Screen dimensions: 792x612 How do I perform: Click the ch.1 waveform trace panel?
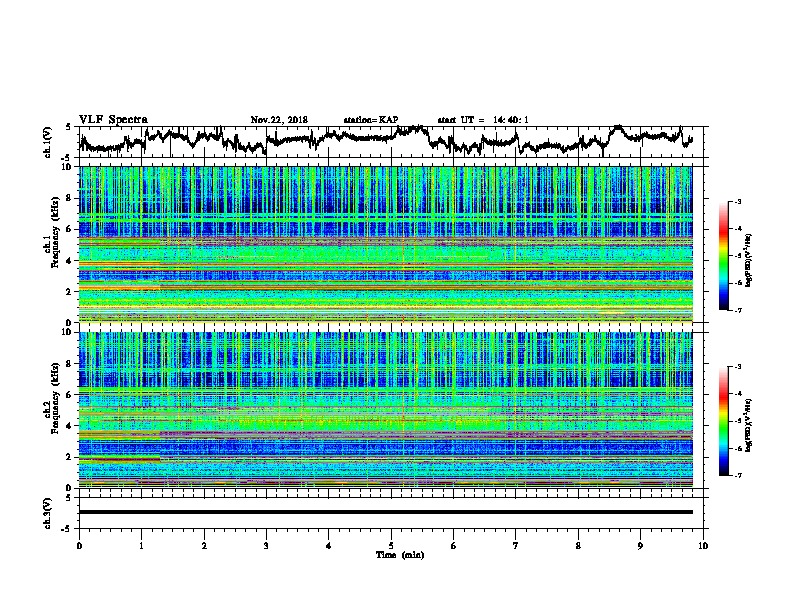pos(393,142)
